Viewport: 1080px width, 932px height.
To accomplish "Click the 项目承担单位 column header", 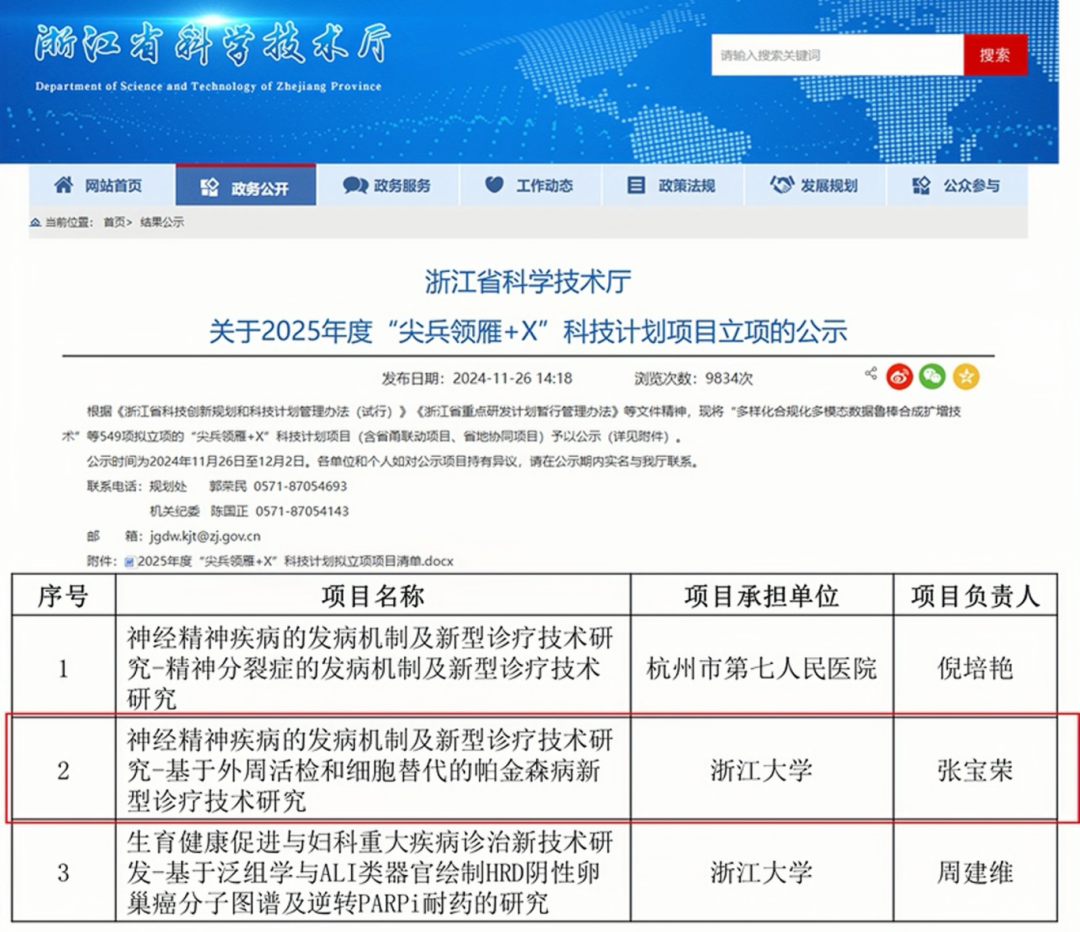I will pos(761,596).
